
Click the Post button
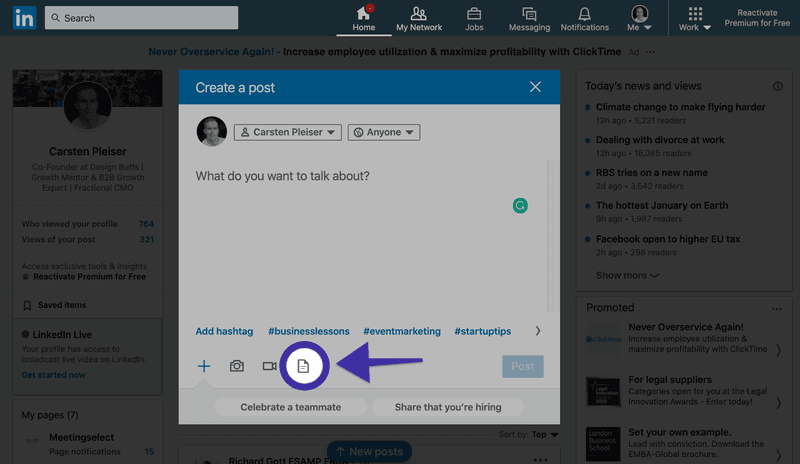[522, 367]
